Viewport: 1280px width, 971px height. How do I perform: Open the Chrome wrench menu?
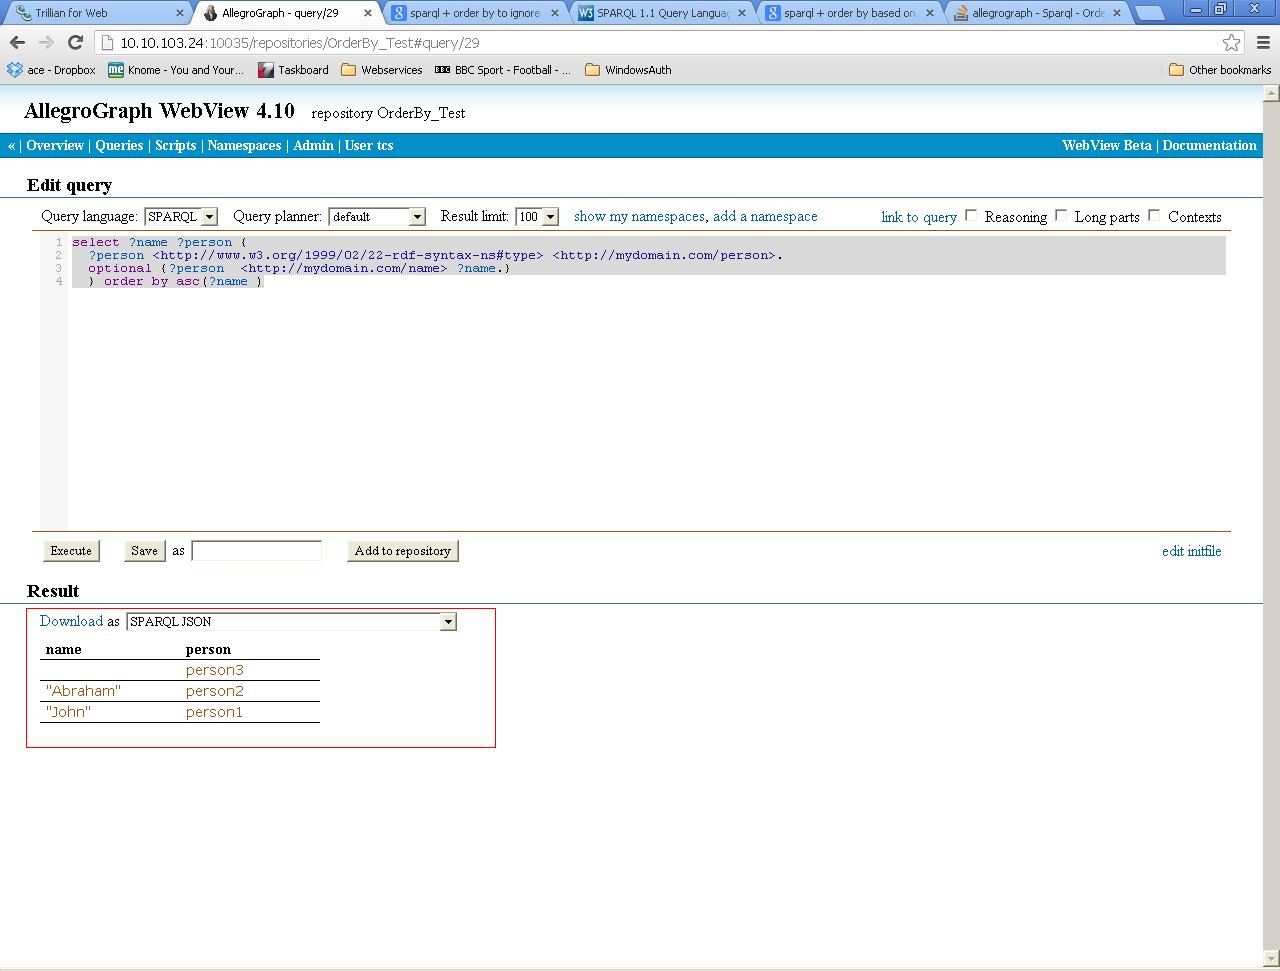(1263, 42)
